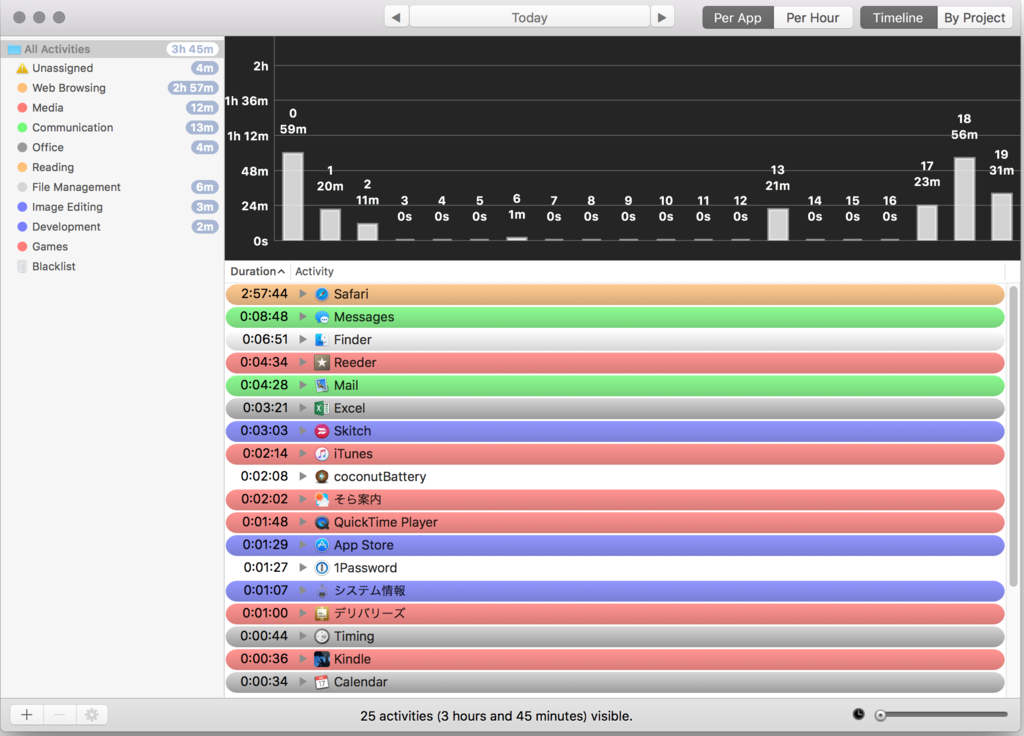Image resolution: width=1024 pixels, height=736 pixels.
Task: Add a new project with plus button
Action: [x=27, y=714]
